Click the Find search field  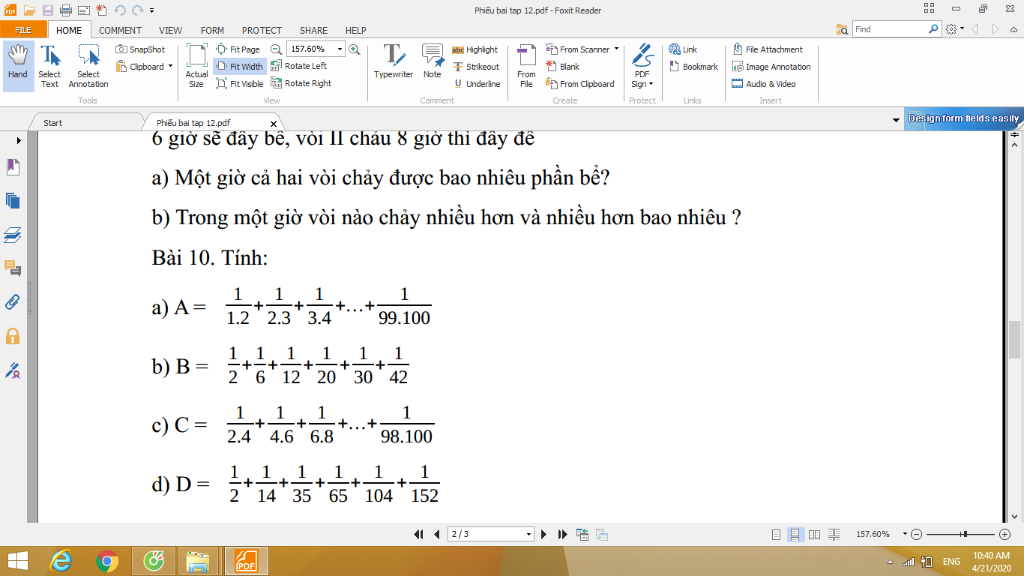coord(891,29)
